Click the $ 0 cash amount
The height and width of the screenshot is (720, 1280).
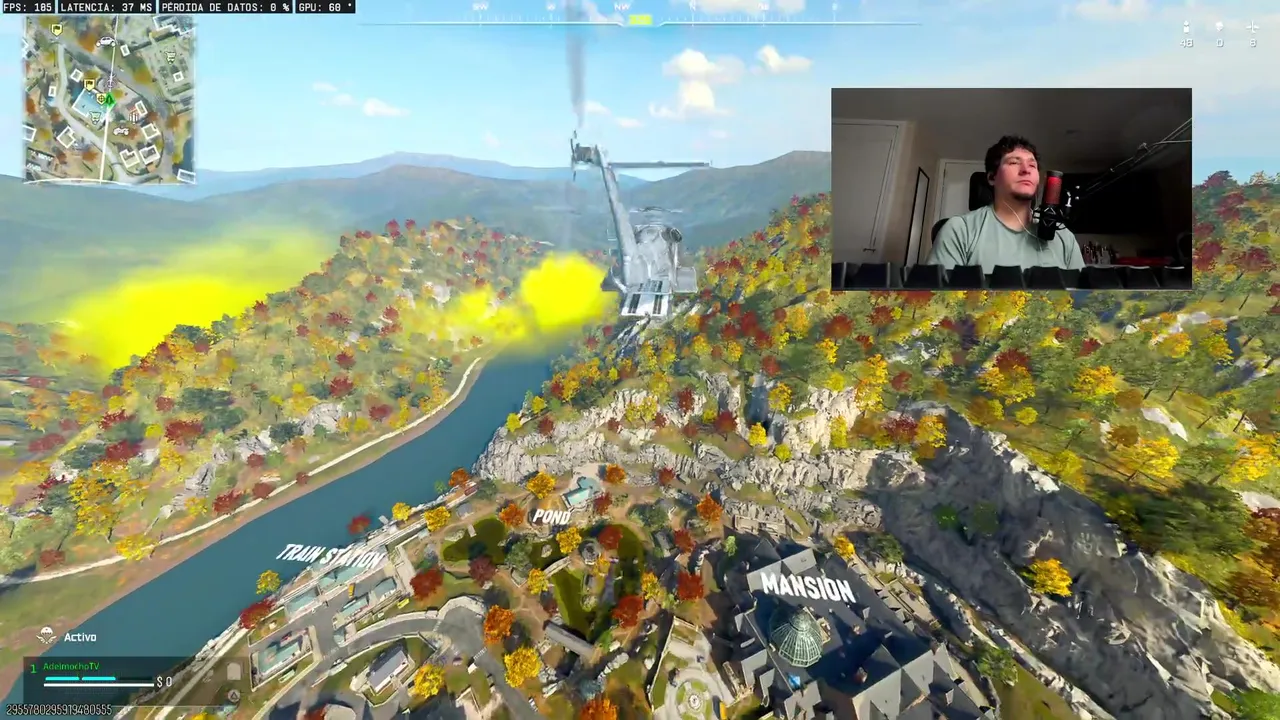pos(164,682)
